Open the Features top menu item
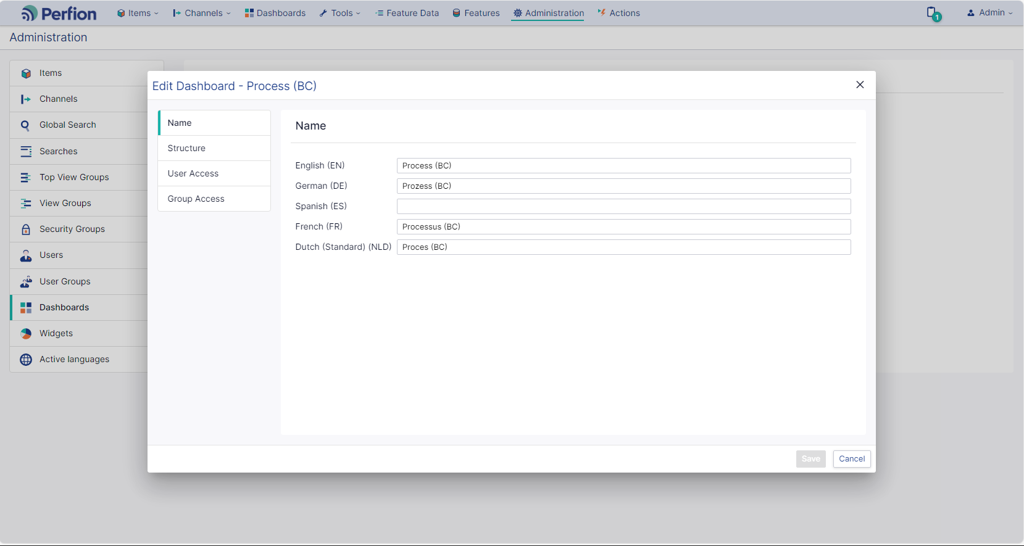 pos(476,13)
